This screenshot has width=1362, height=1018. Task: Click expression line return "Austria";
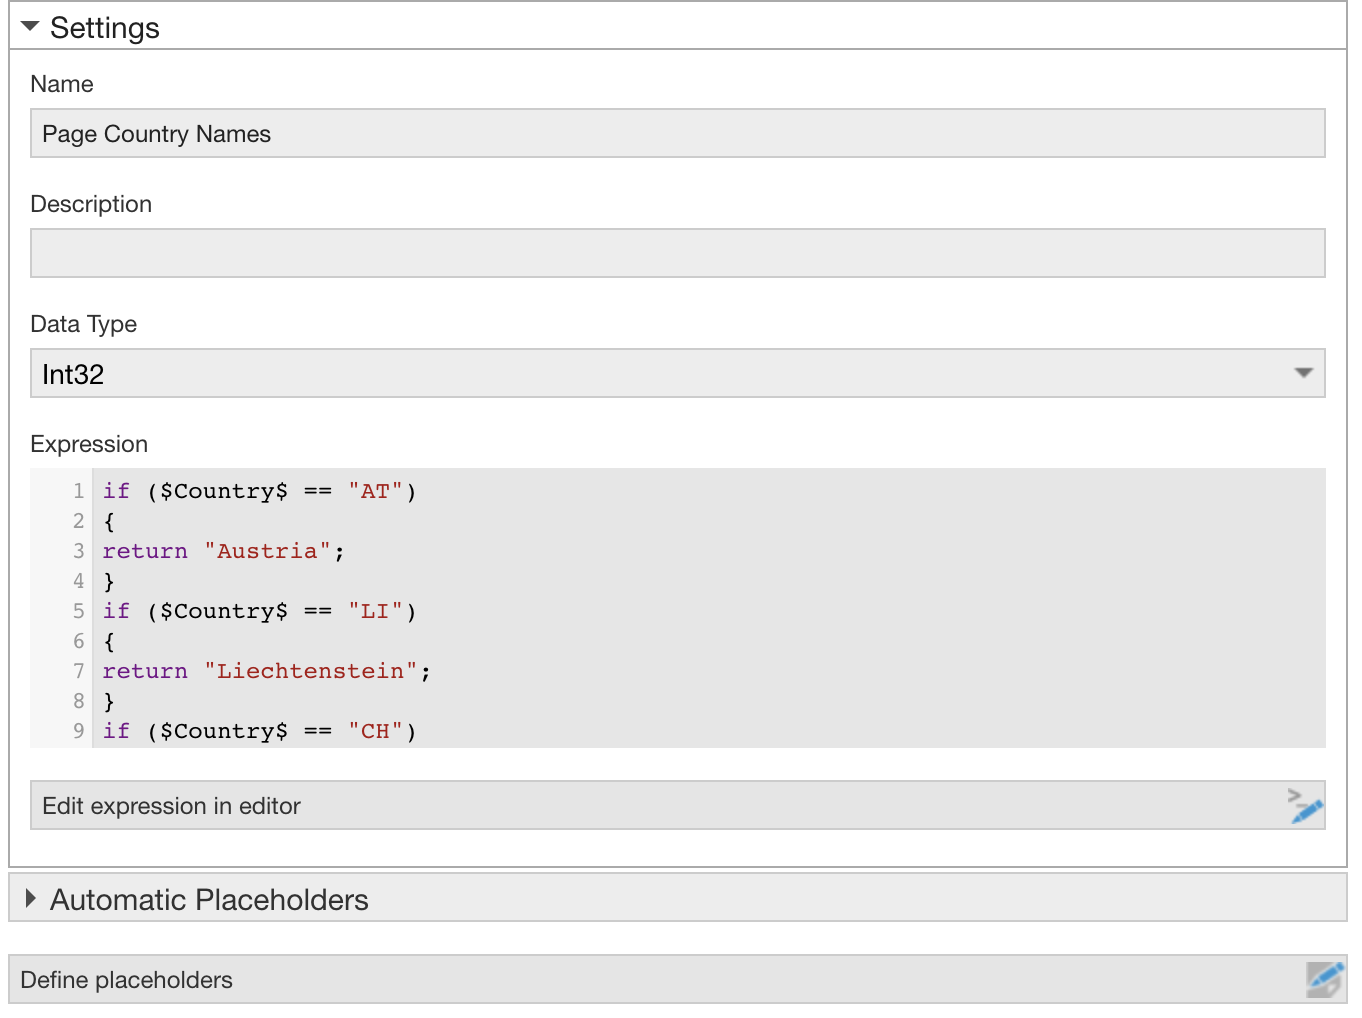click(x=223, y=551)
